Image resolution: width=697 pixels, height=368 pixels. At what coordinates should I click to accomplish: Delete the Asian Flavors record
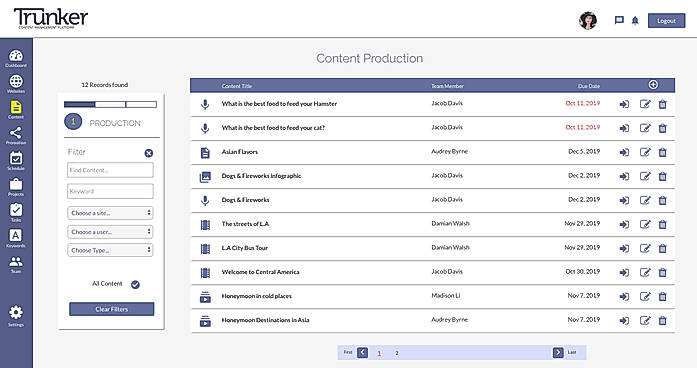coord(662,152)
